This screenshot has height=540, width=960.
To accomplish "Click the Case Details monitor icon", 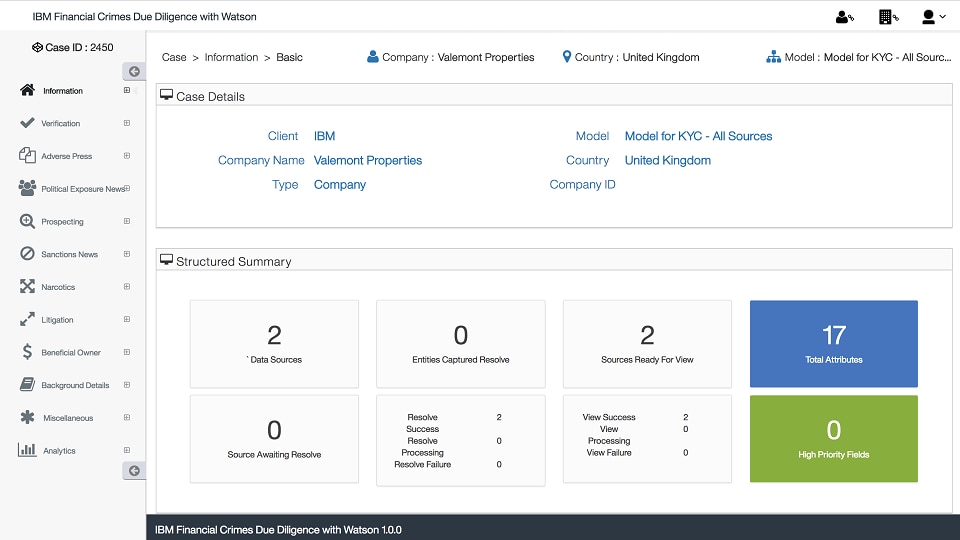I will tap(166, 95).
